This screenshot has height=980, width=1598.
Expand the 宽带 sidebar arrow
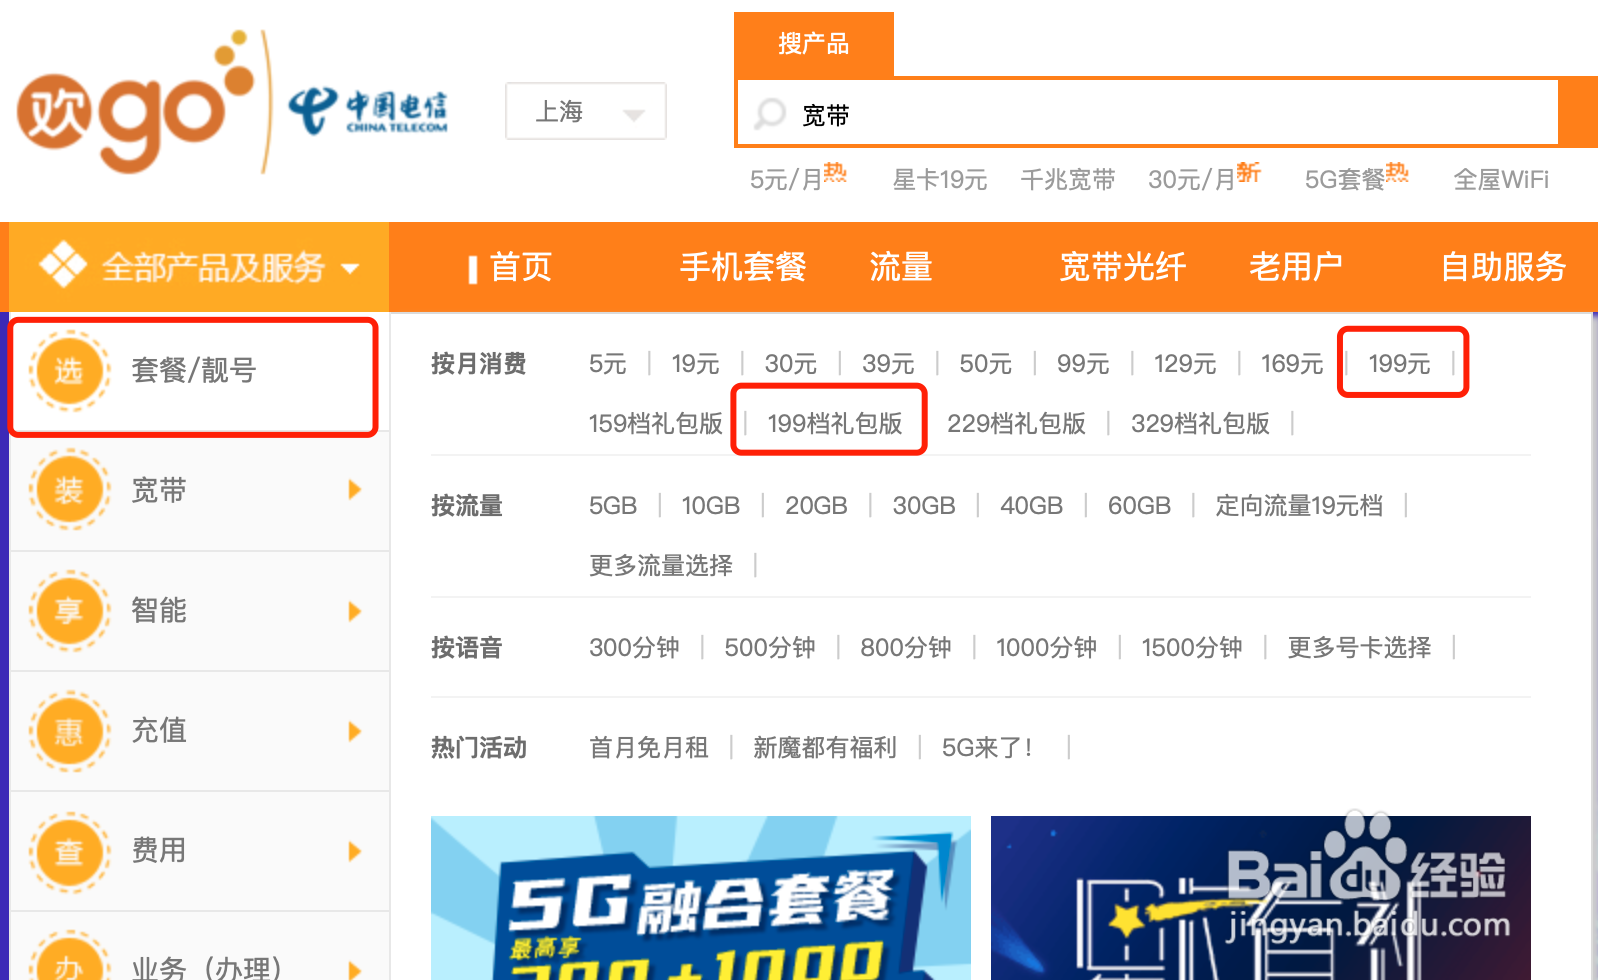coord(354,490)
